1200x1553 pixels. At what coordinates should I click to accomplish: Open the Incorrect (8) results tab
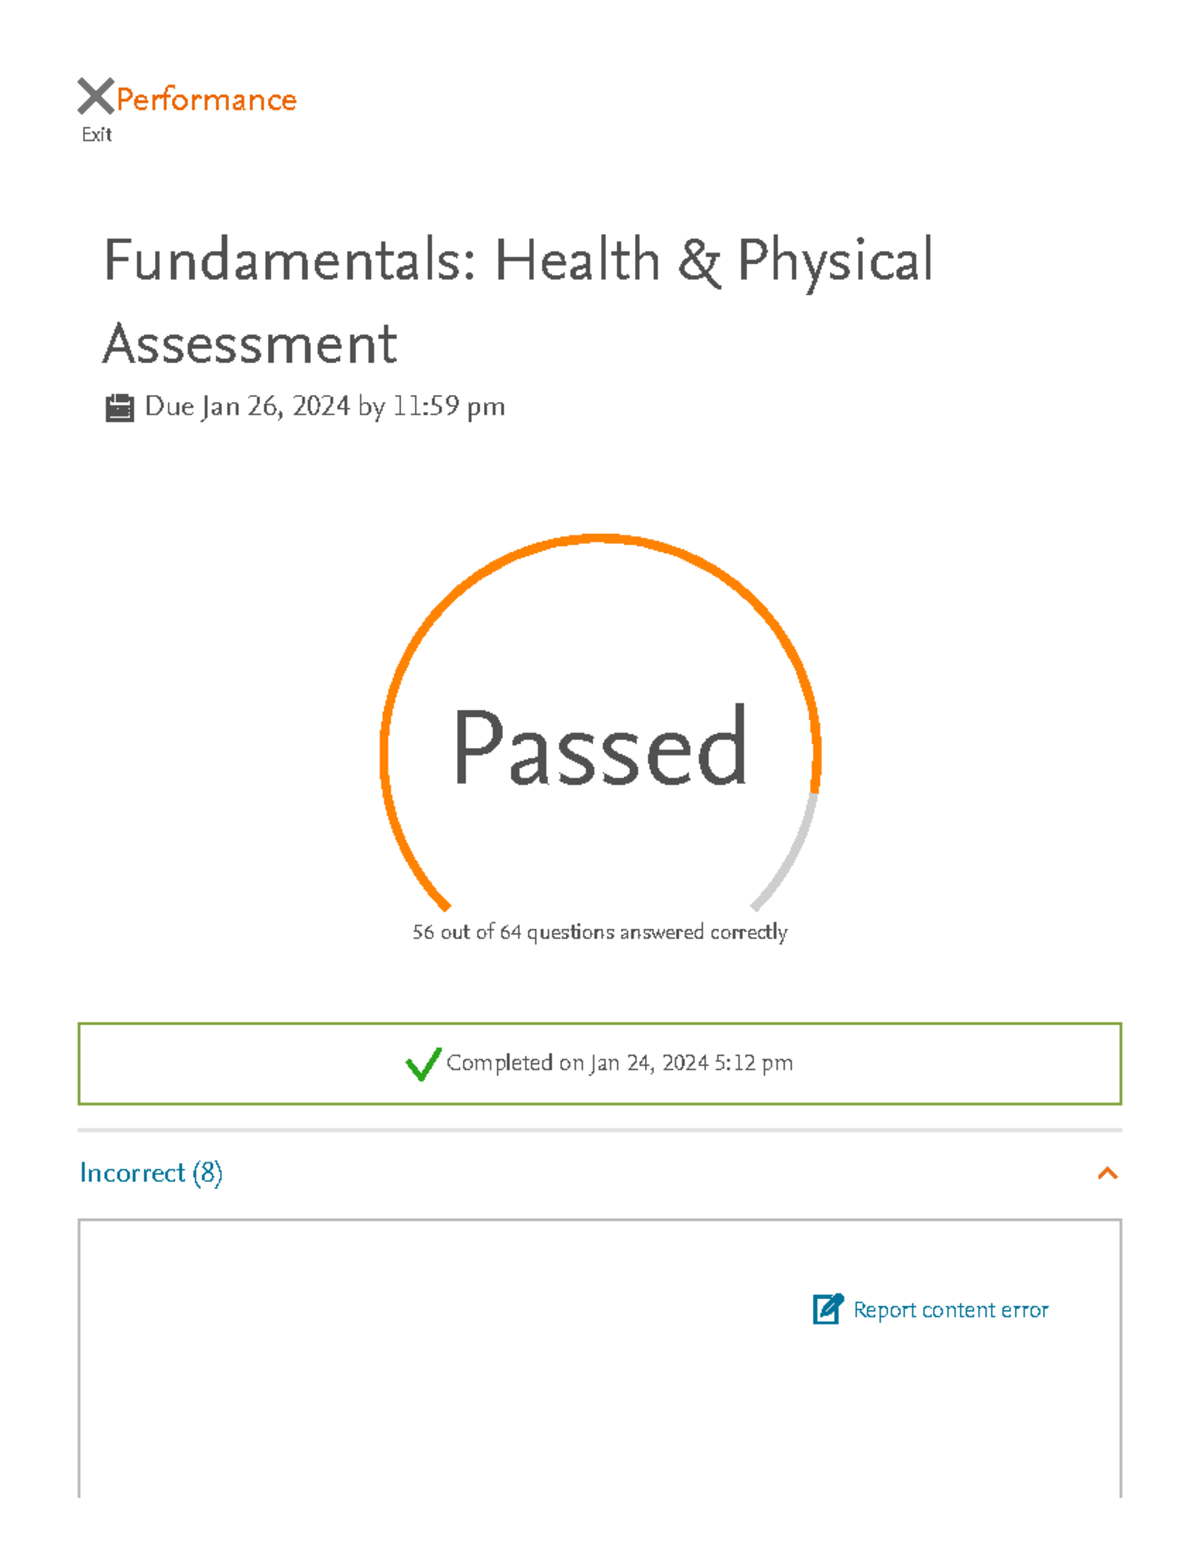(152, 1173)
